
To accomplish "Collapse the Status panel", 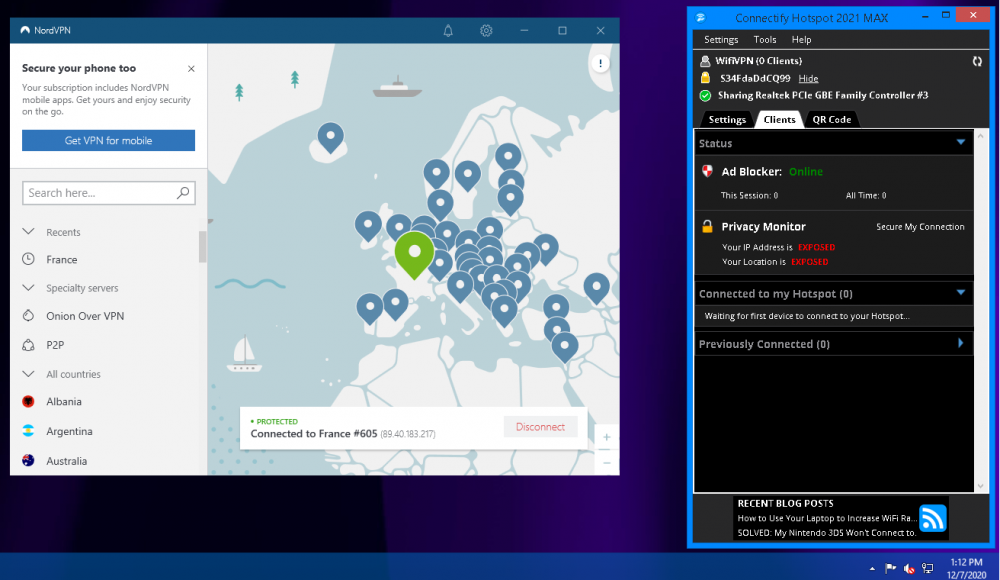I will click(x=960, y=143).
